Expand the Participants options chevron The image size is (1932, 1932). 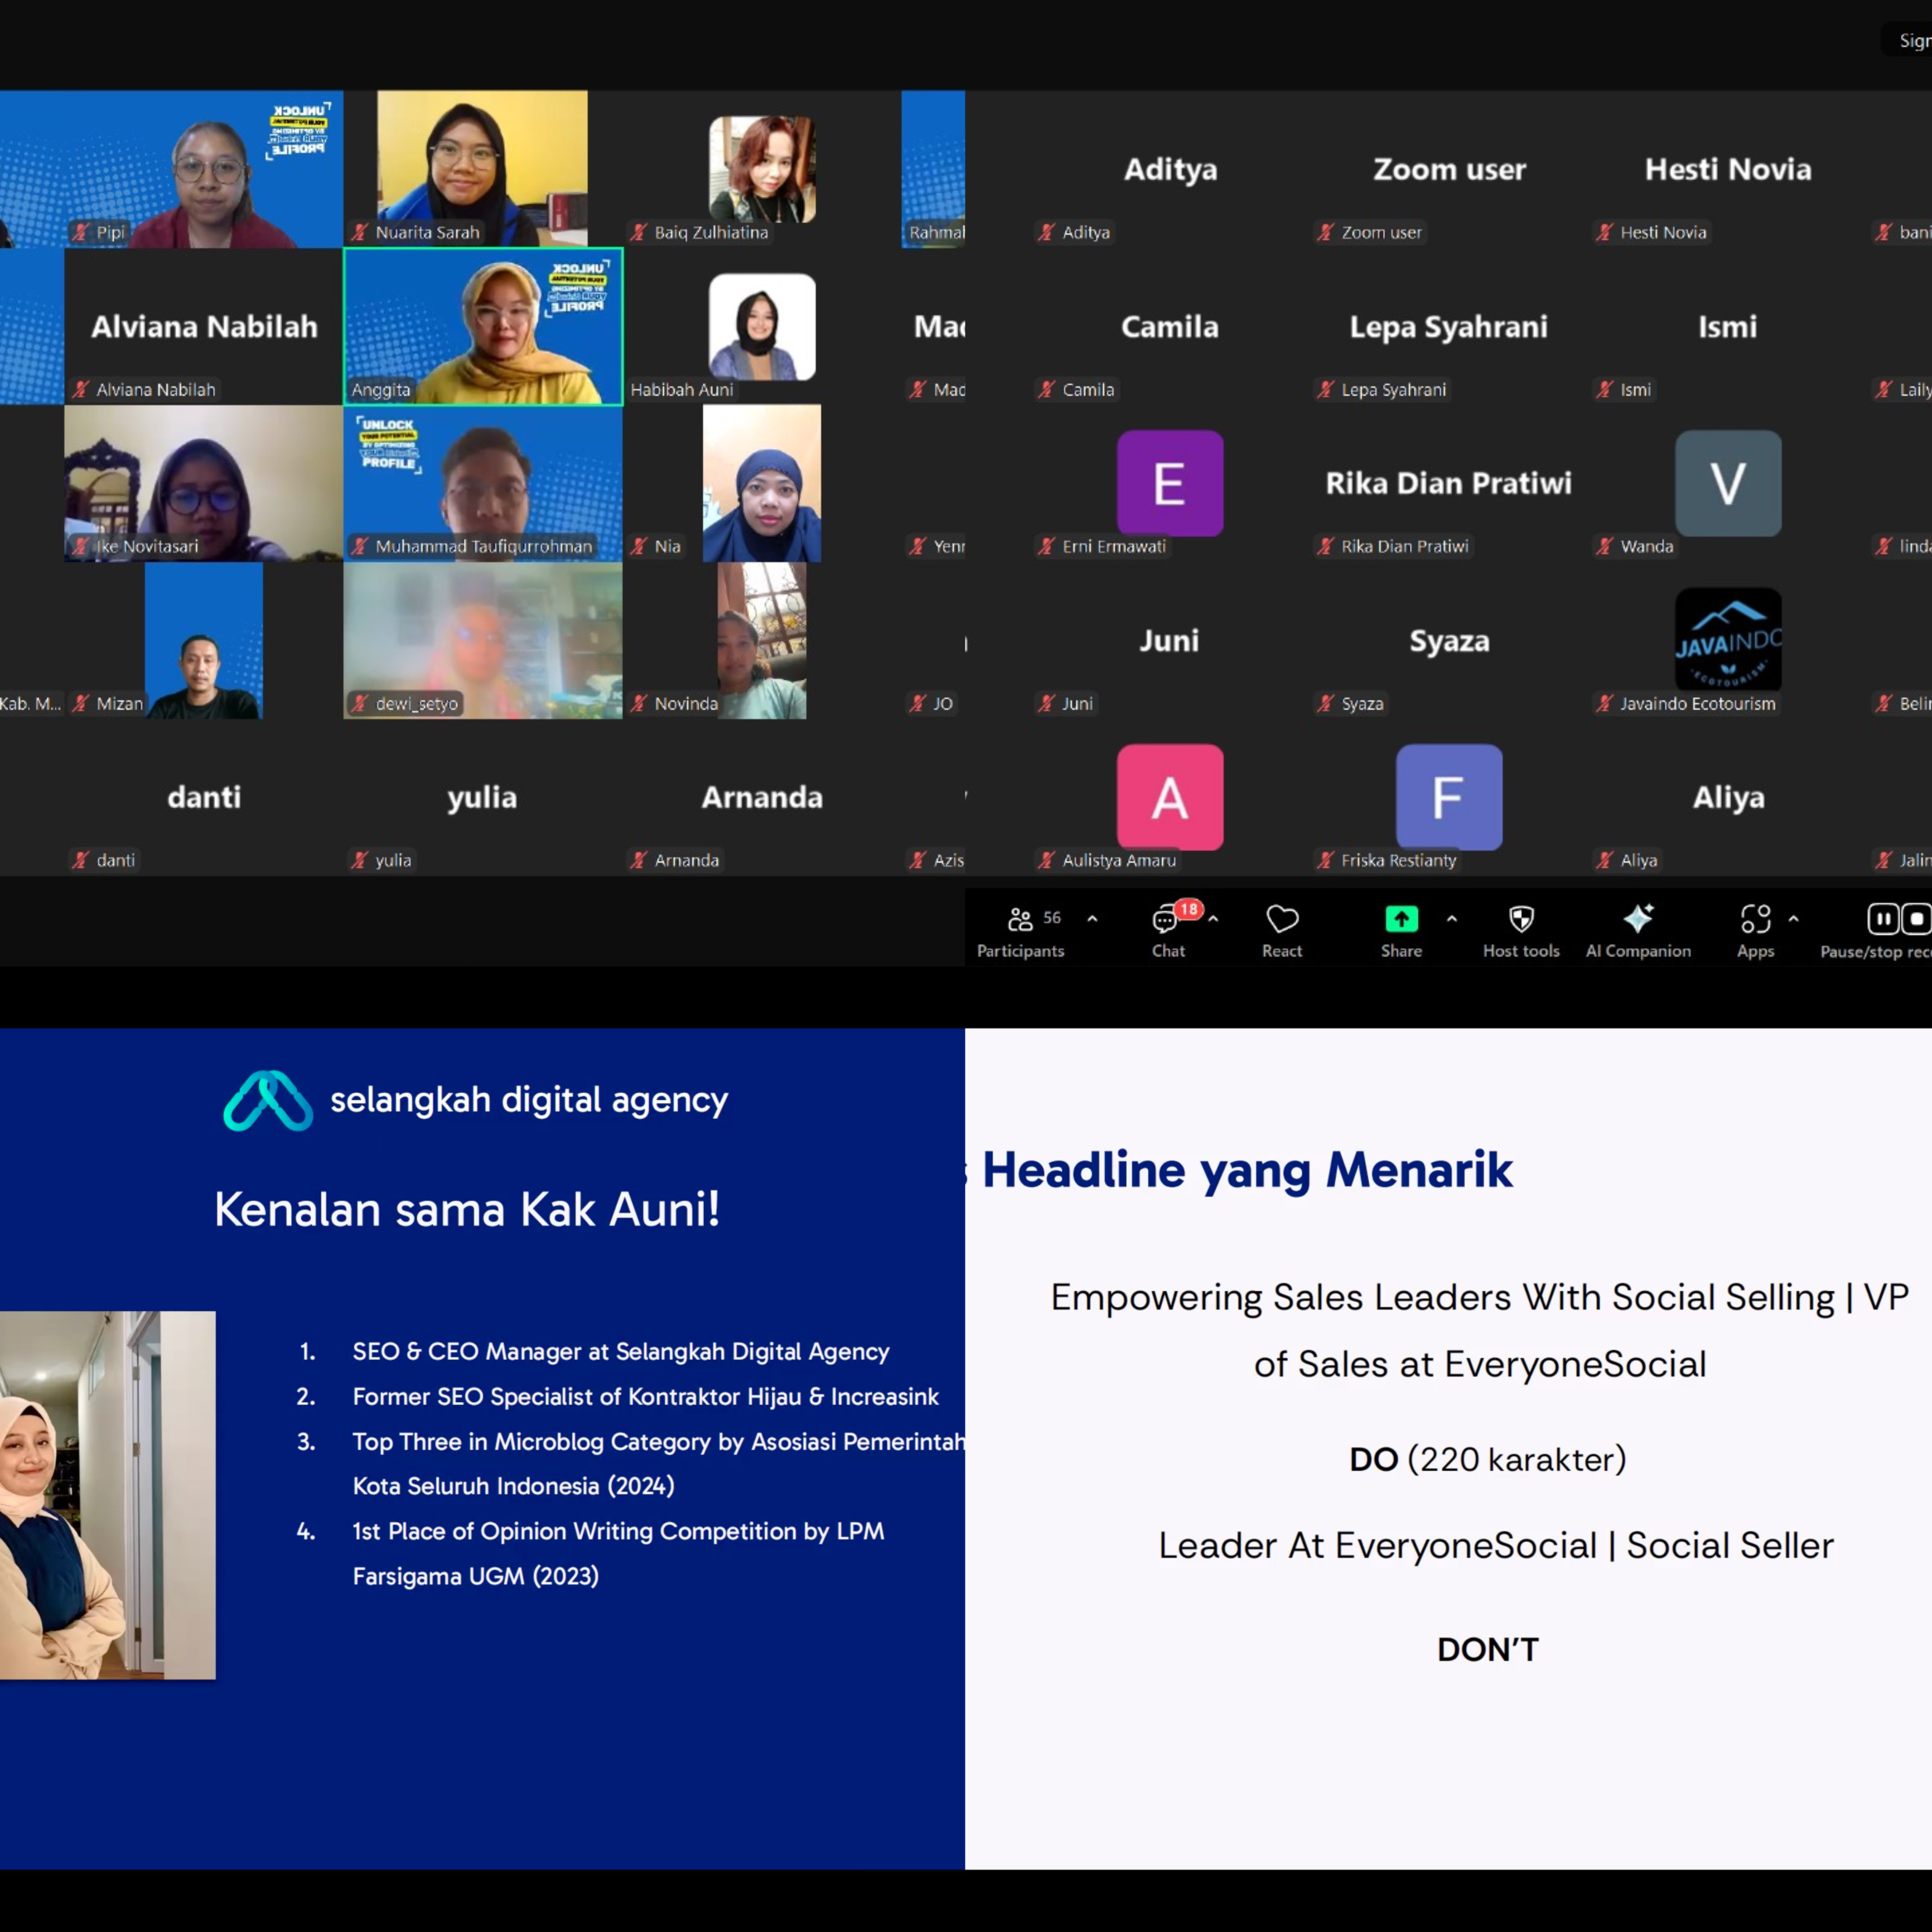coord(1092,918)
